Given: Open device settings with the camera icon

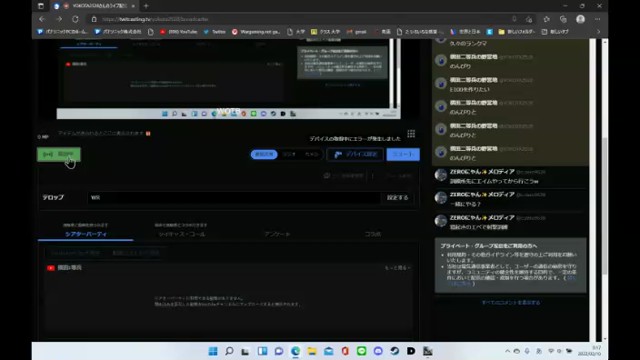Looking at the screenshot, I should pos(355,154).
